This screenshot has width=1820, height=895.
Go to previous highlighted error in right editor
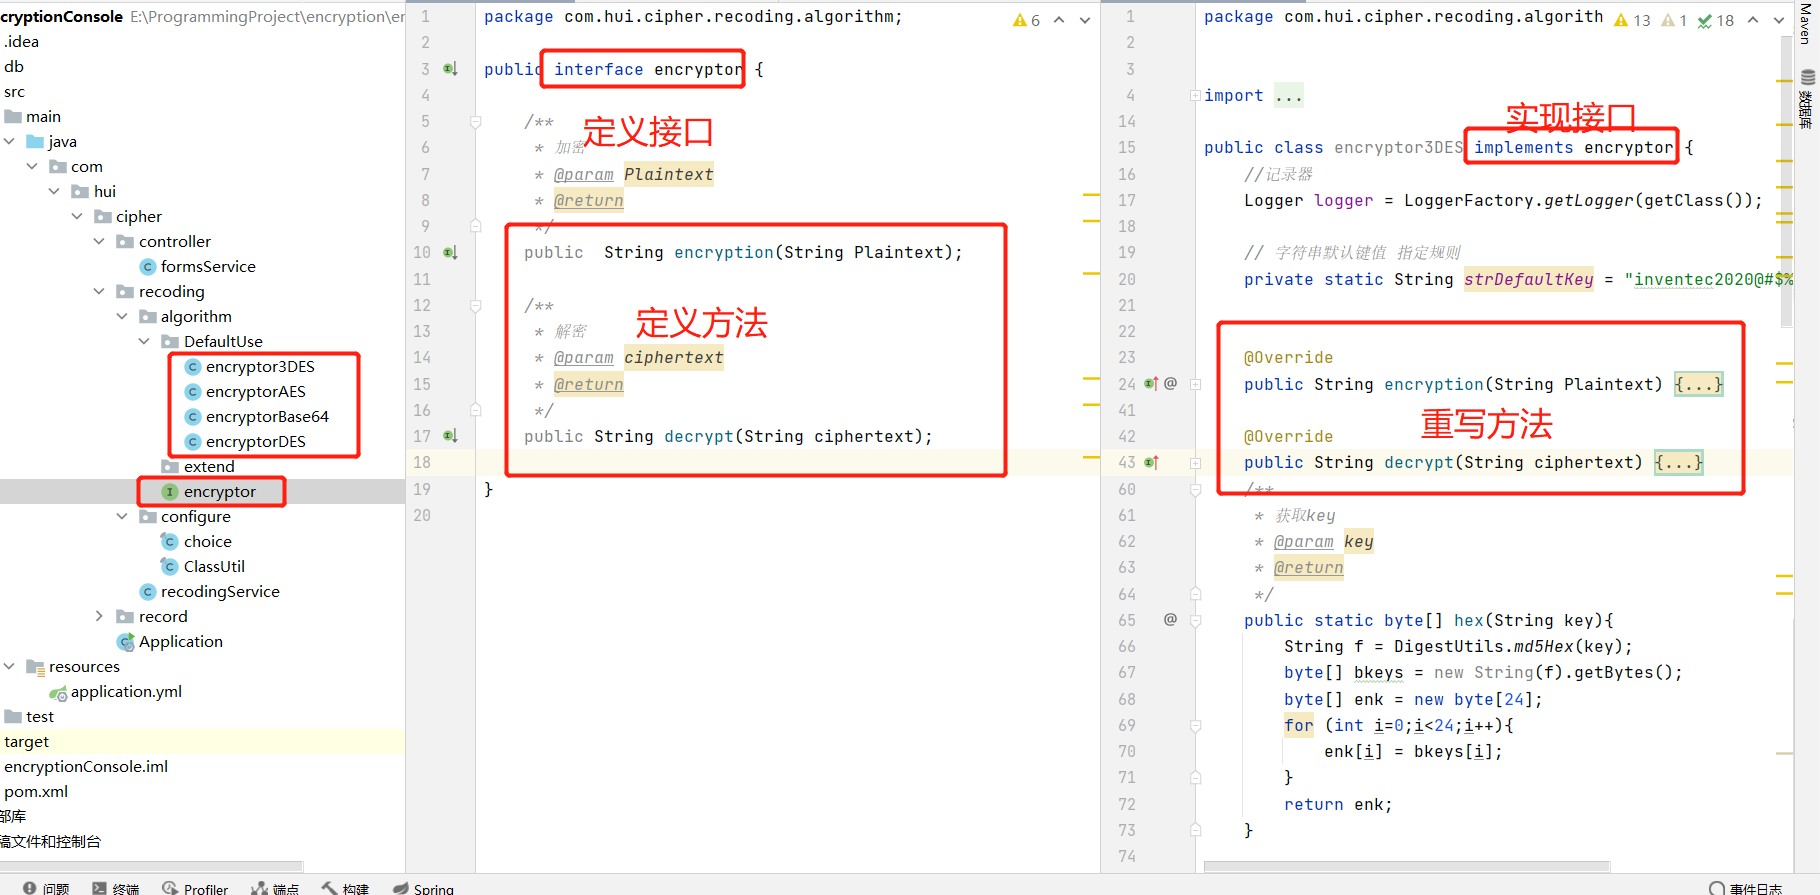(x=1753, y=20)
